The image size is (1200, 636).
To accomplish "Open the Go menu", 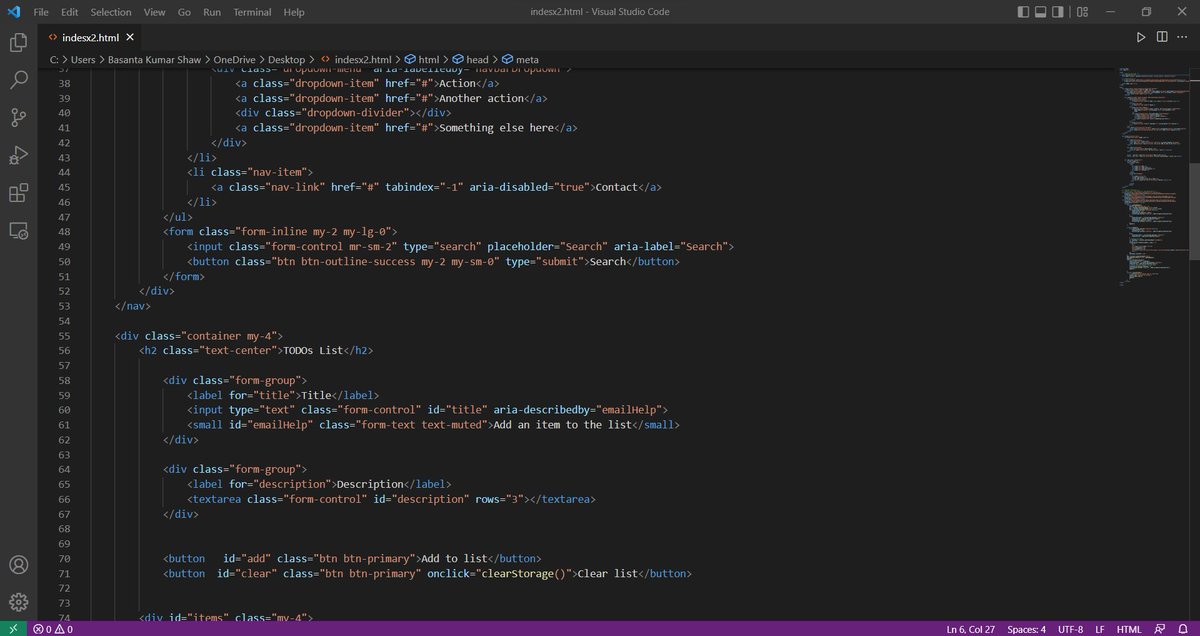I will click(184, 12).
